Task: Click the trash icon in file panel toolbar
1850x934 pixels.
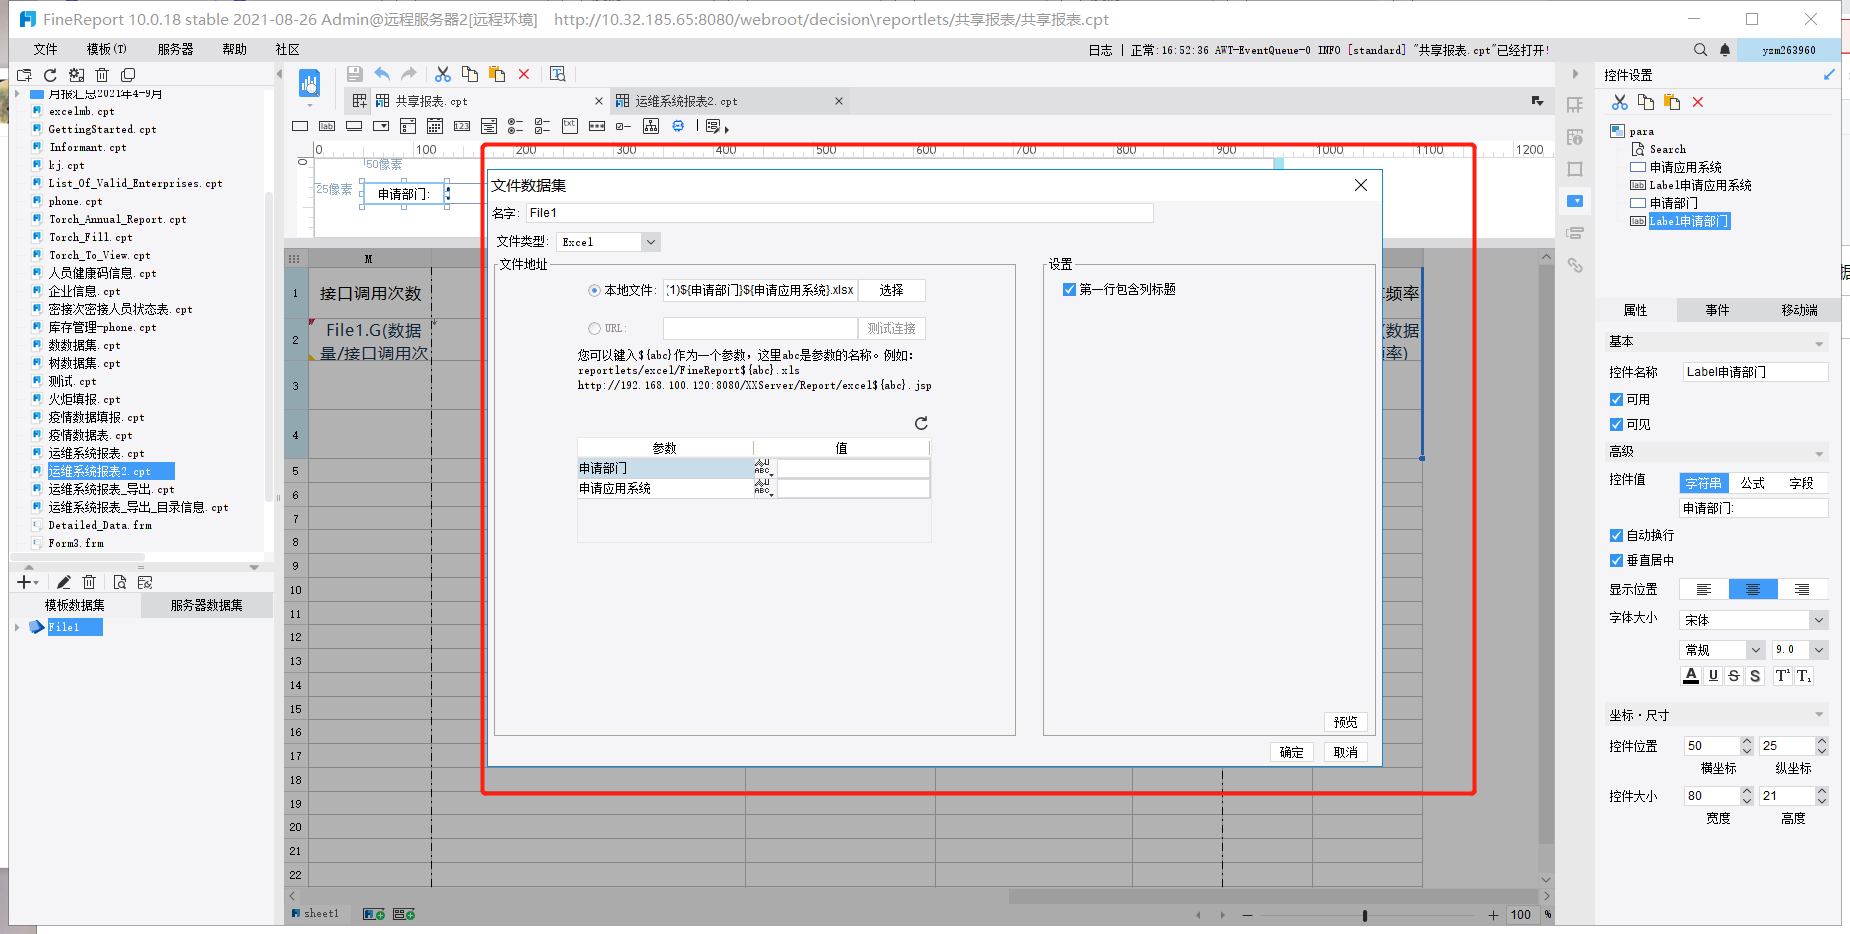Action: [x=102, y=75]
